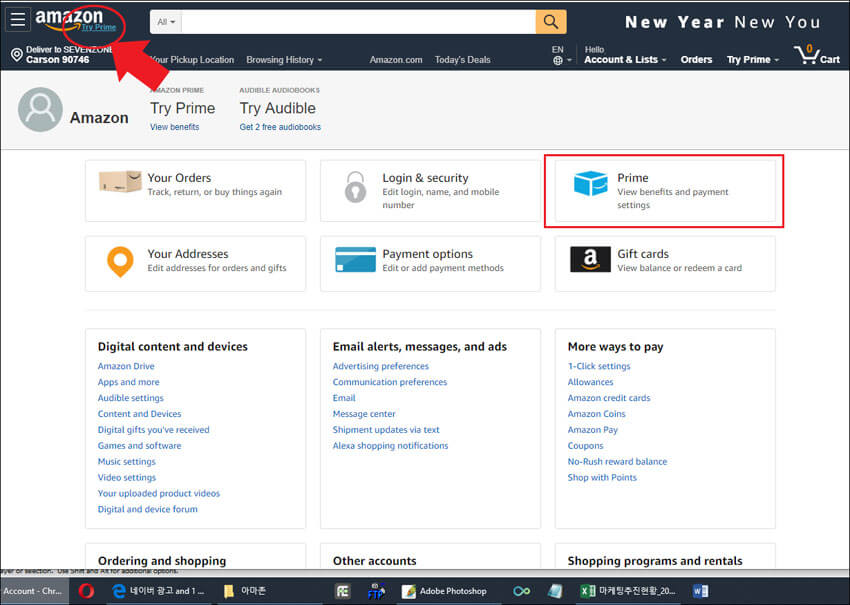Click the Your Orders box icon
Screen dimensions: 850x605
coord(120,181)
